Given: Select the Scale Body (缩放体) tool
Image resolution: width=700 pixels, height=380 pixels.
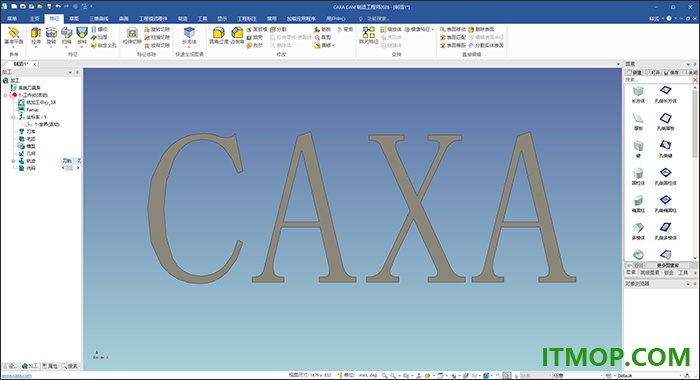Looking at the screenshot, I should pos(391,29).
